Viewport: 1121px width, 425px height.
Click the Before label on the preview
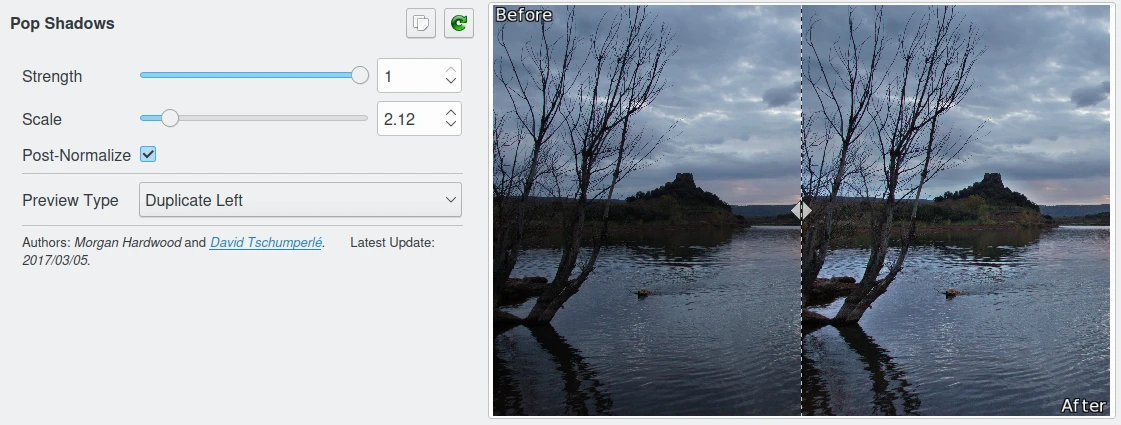coord(523,15)
